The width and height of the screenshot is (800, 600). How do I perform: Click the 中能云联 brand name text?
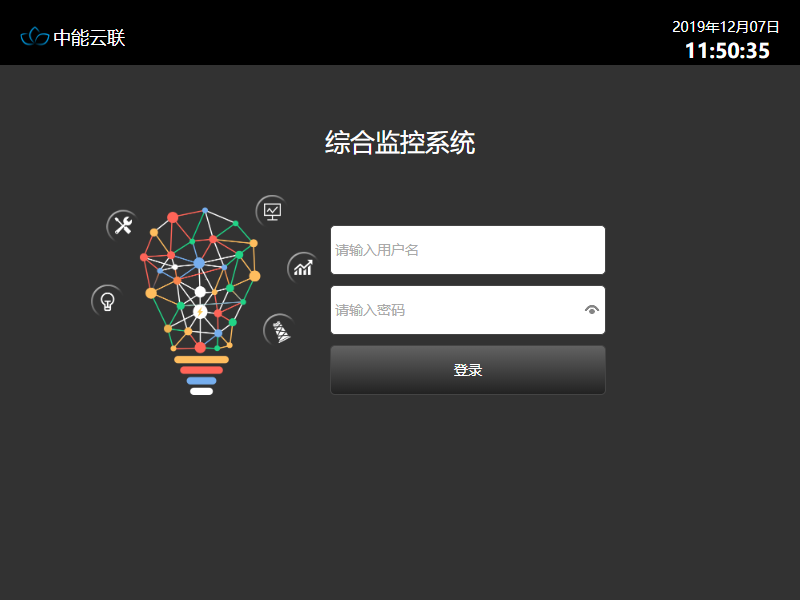coord(89,38)
